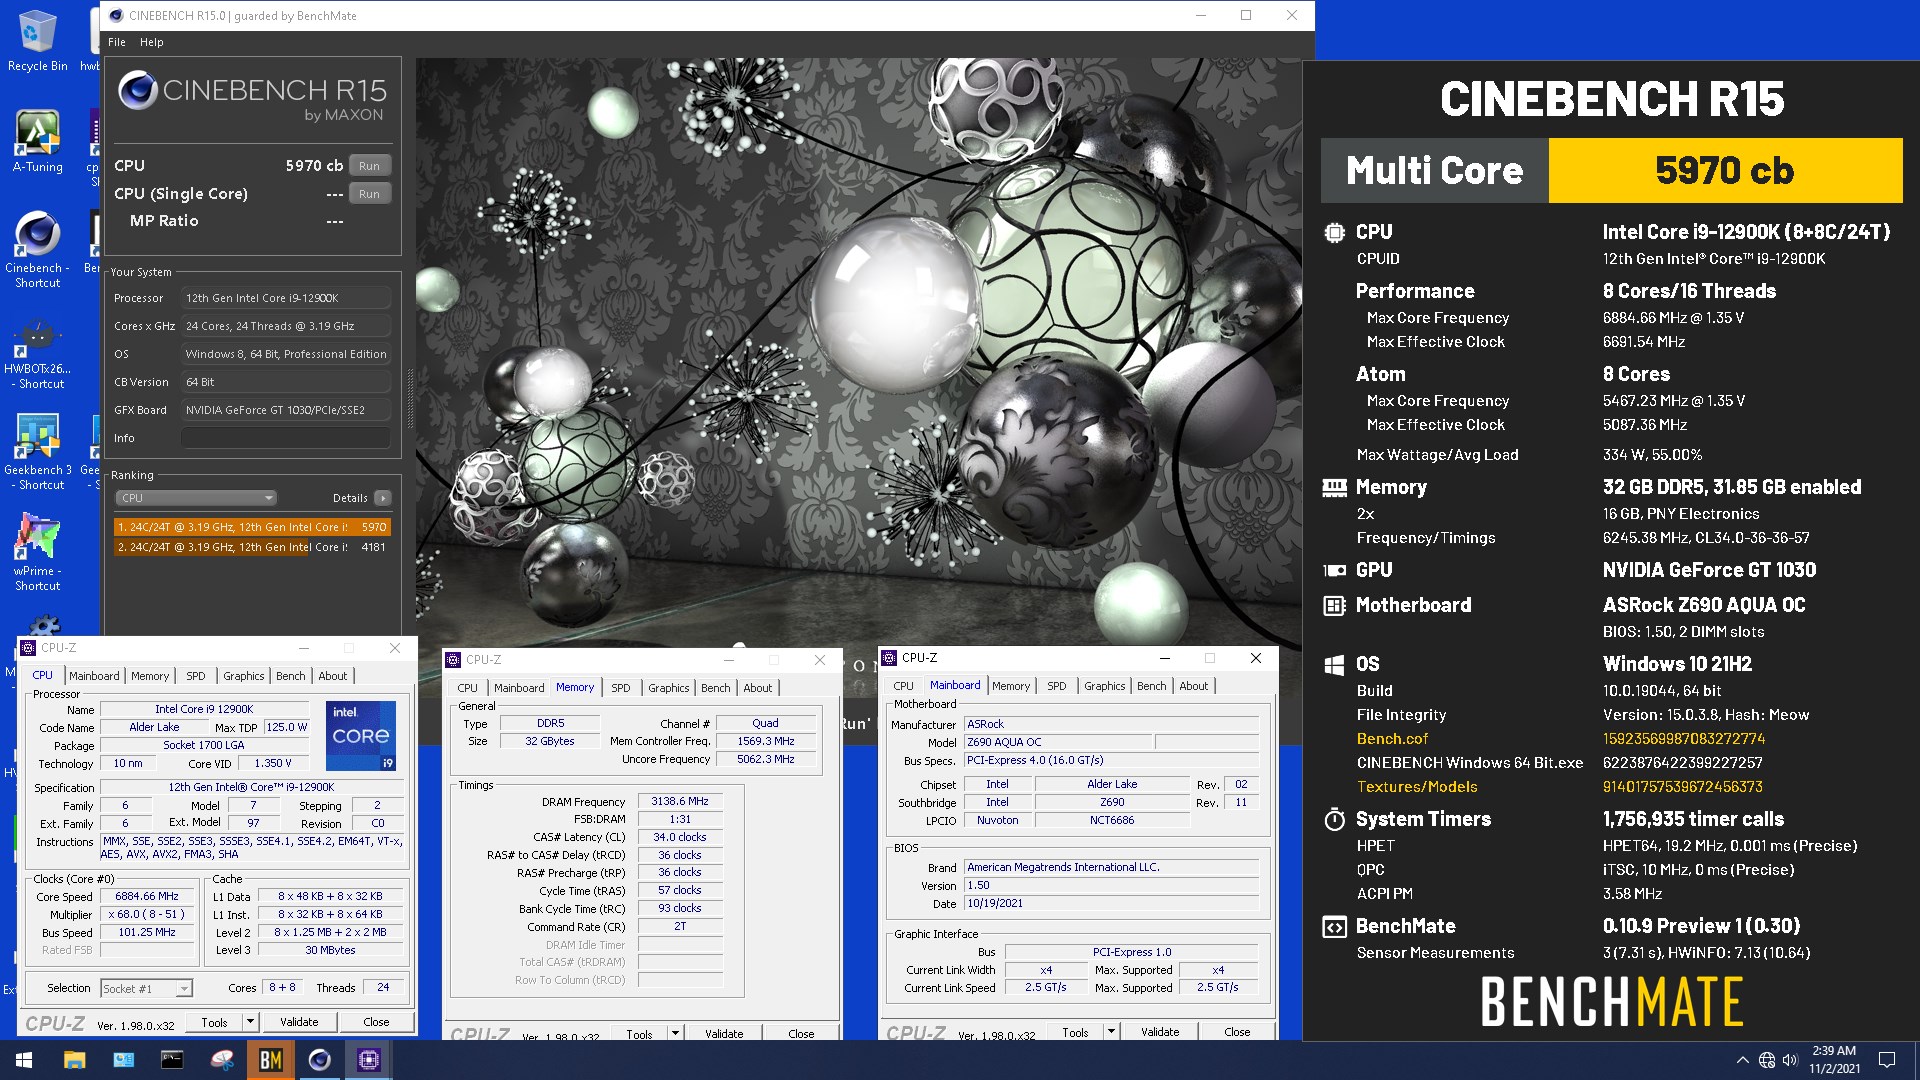
Task: Open the Ranking CPU dropdown
Action: pyautogui.click(x=196, y=498)
